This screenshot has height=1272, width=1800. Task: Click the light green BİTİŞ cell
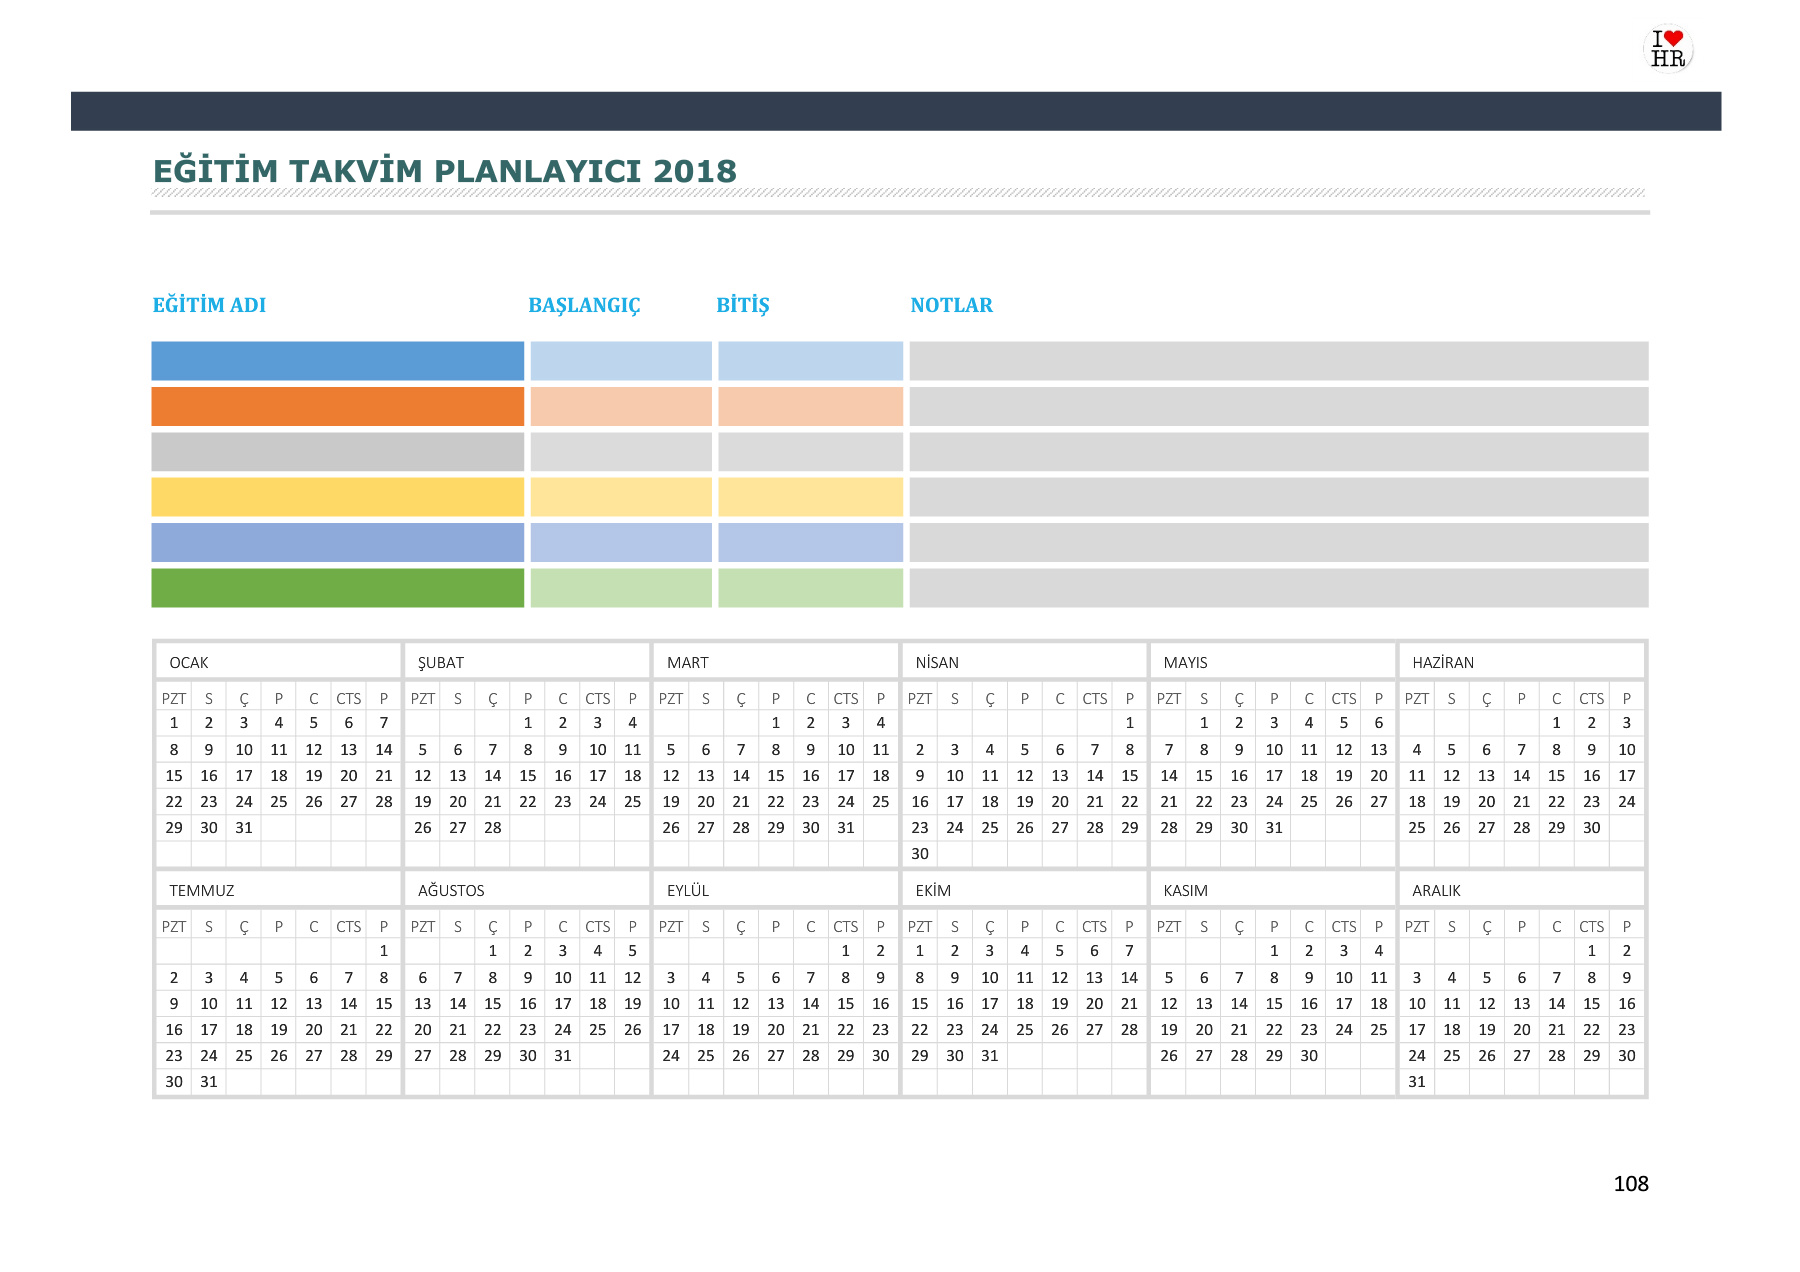(x=810, y=588)
